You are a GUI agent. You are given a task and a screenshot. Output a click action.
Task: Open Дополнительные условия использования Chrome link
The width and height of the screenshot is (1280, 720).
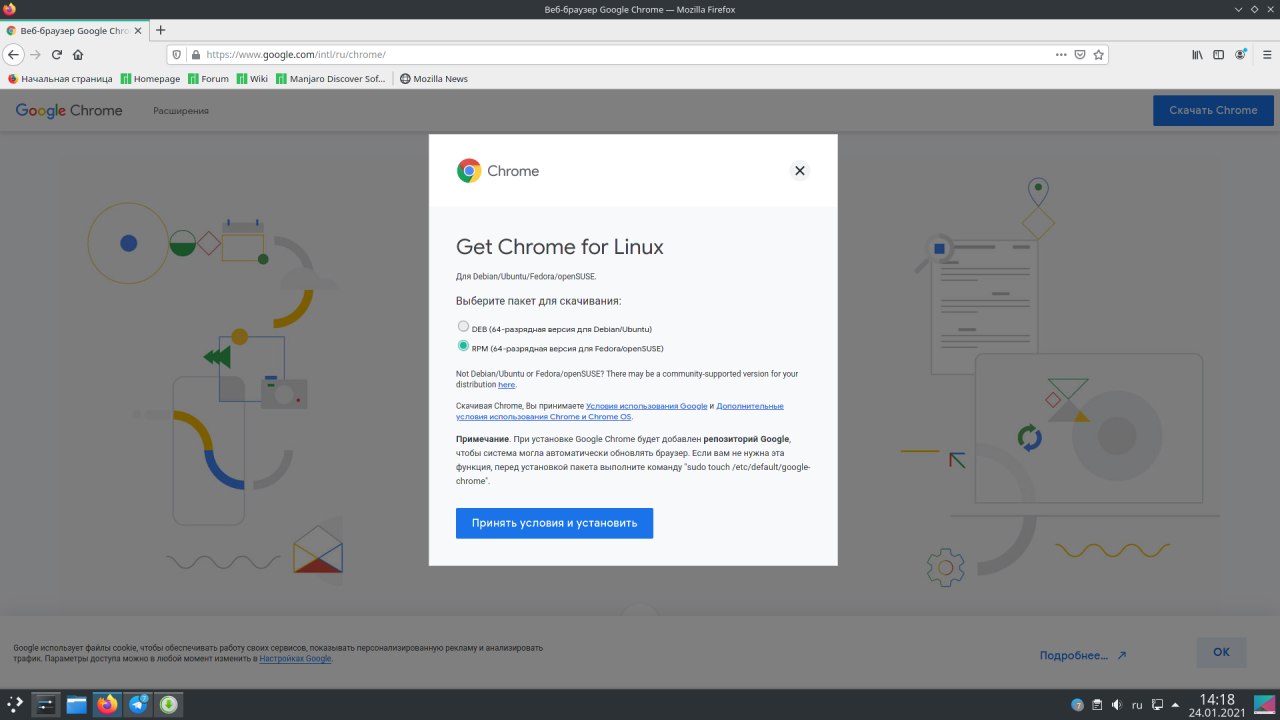pyautogui.click(x=620, y=411)
